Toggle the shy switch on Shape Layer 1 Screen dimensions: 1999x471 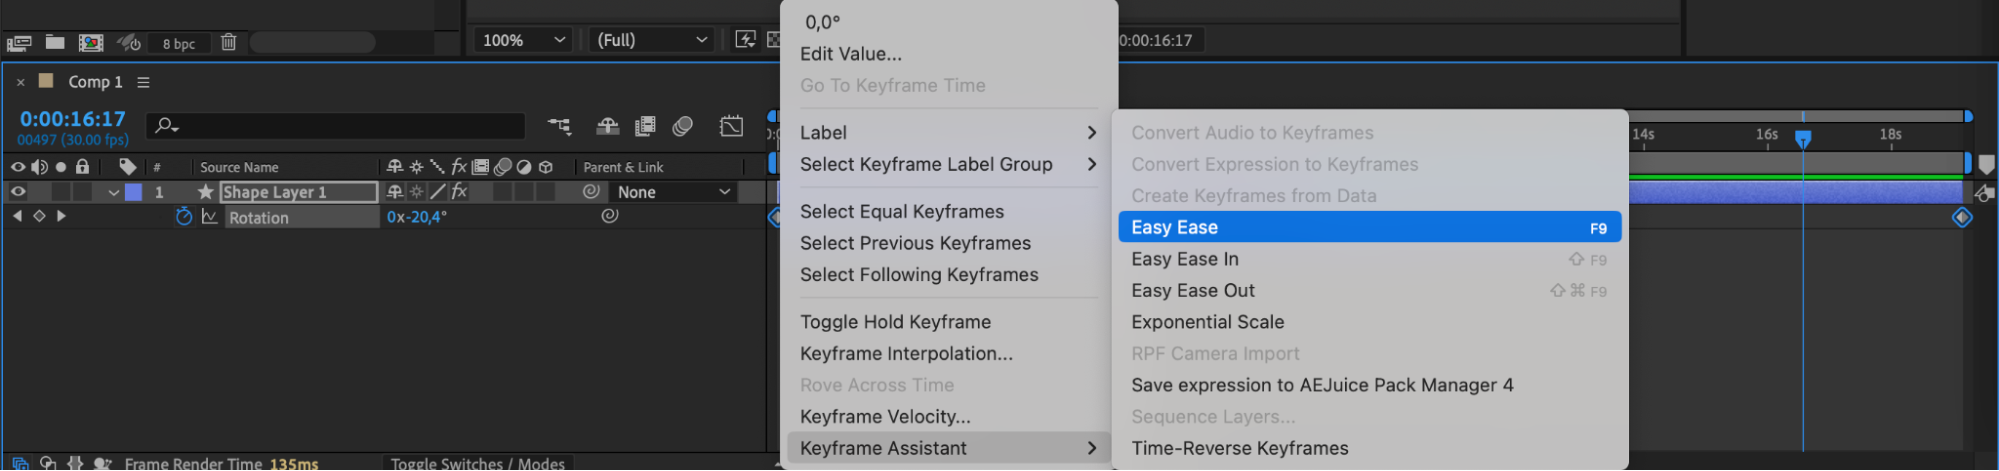[395, 191]
